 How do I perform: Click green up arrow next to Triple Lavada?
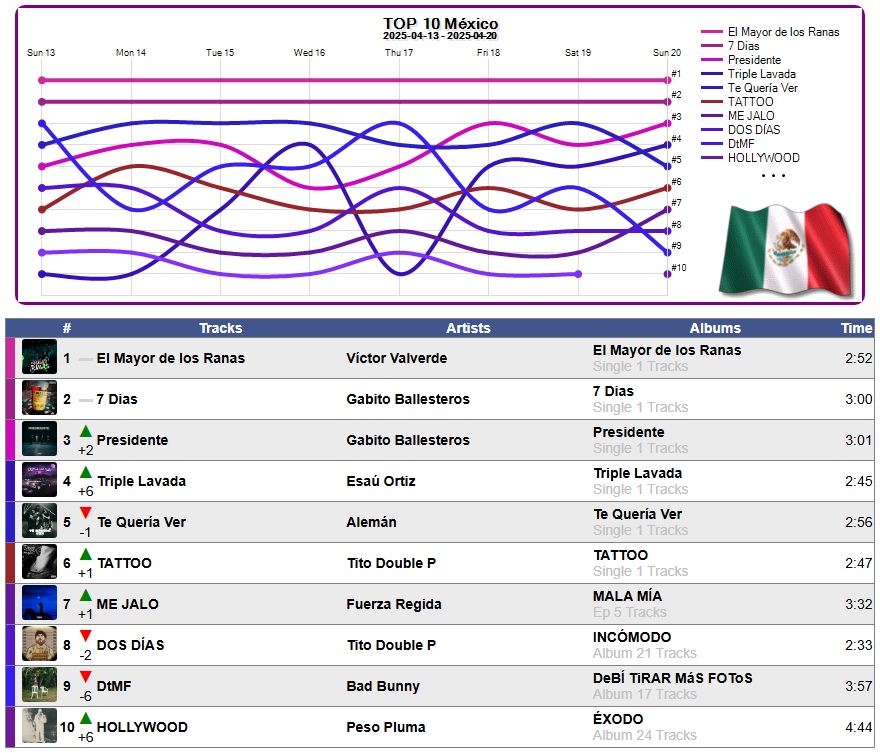(86, 472)
